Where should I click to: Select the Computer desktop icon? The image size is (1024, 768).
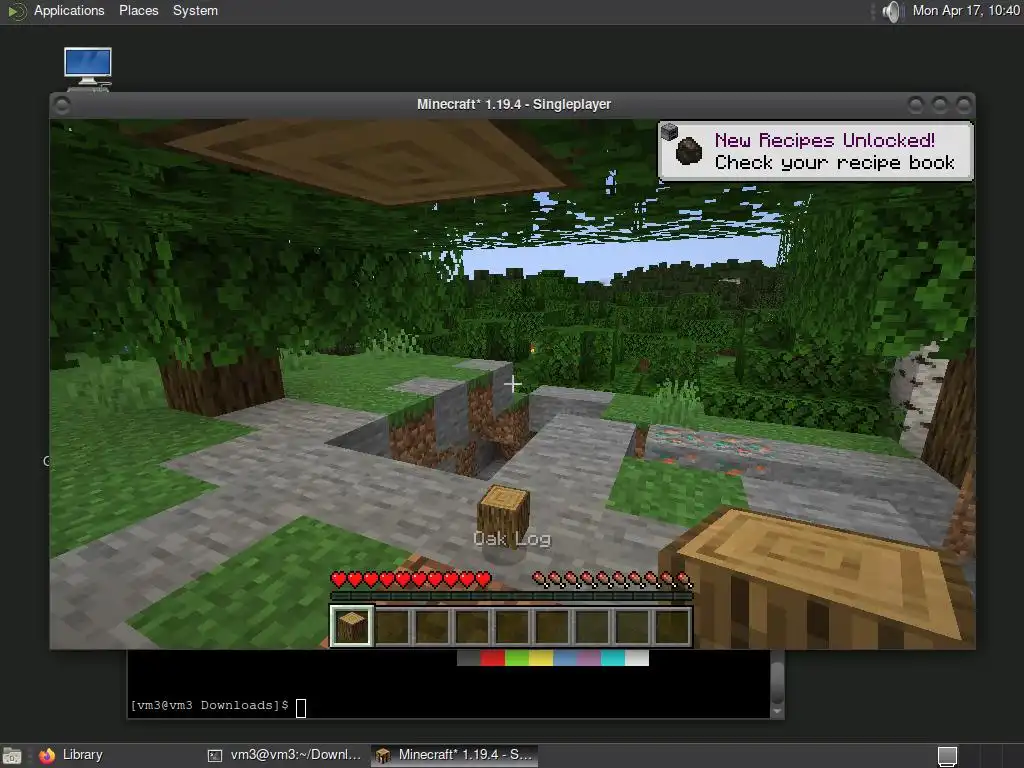[x=88, y=68]
